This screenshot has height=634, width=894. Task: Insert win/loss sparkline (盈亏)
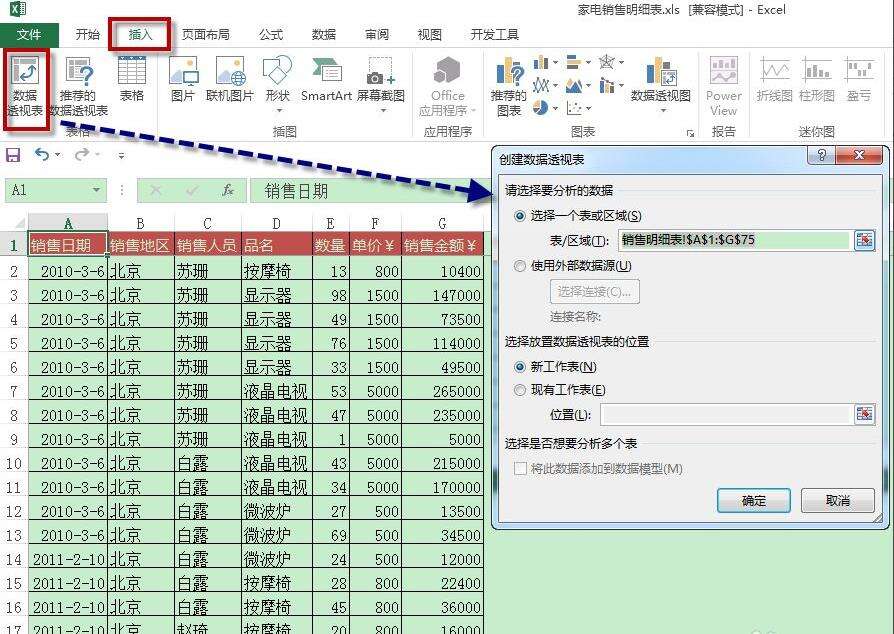pyautogui.click(x=858, y=79)
